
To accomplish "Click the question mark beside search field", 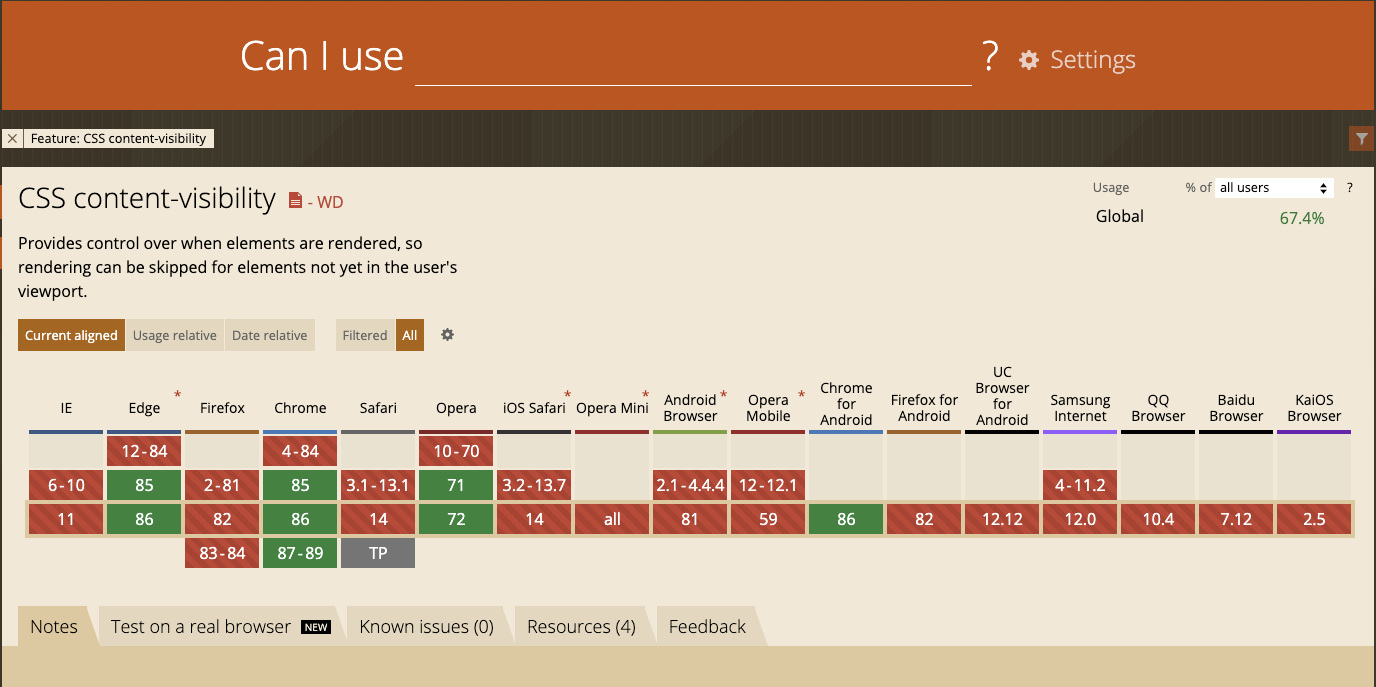I will (x=990, y=57).
